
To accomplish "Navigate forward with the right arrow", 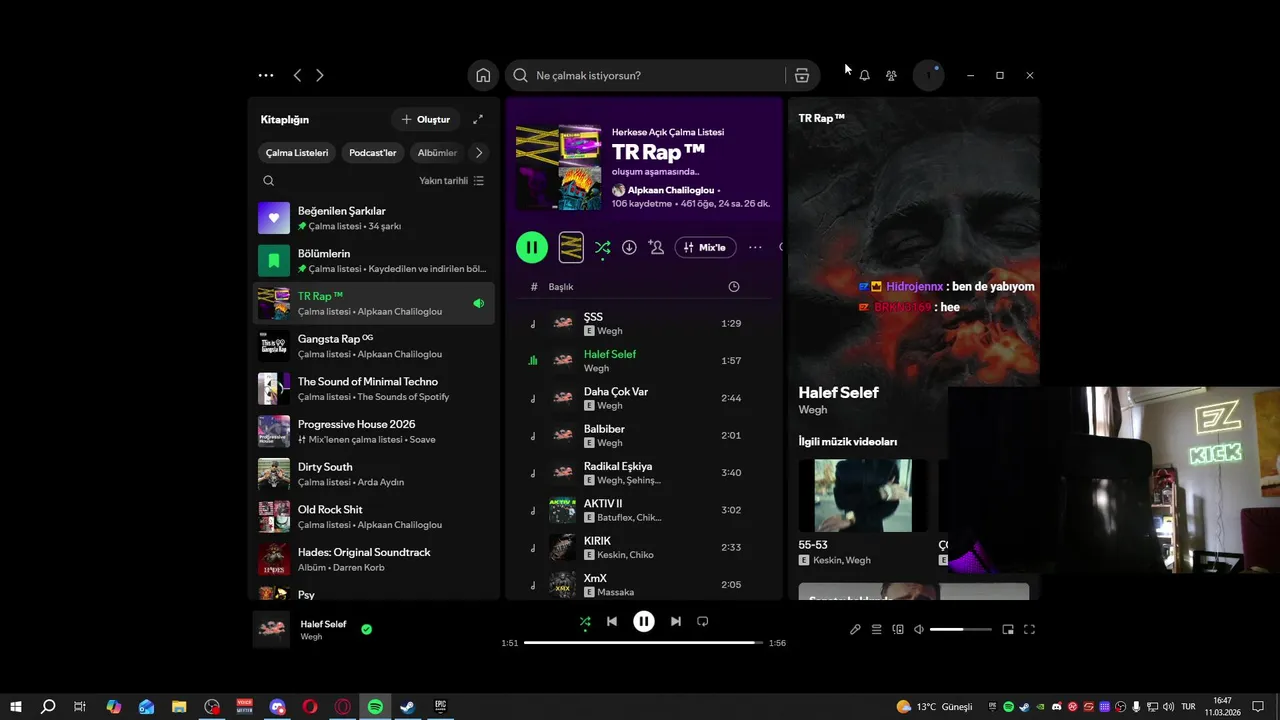I will tap(320, 75).
